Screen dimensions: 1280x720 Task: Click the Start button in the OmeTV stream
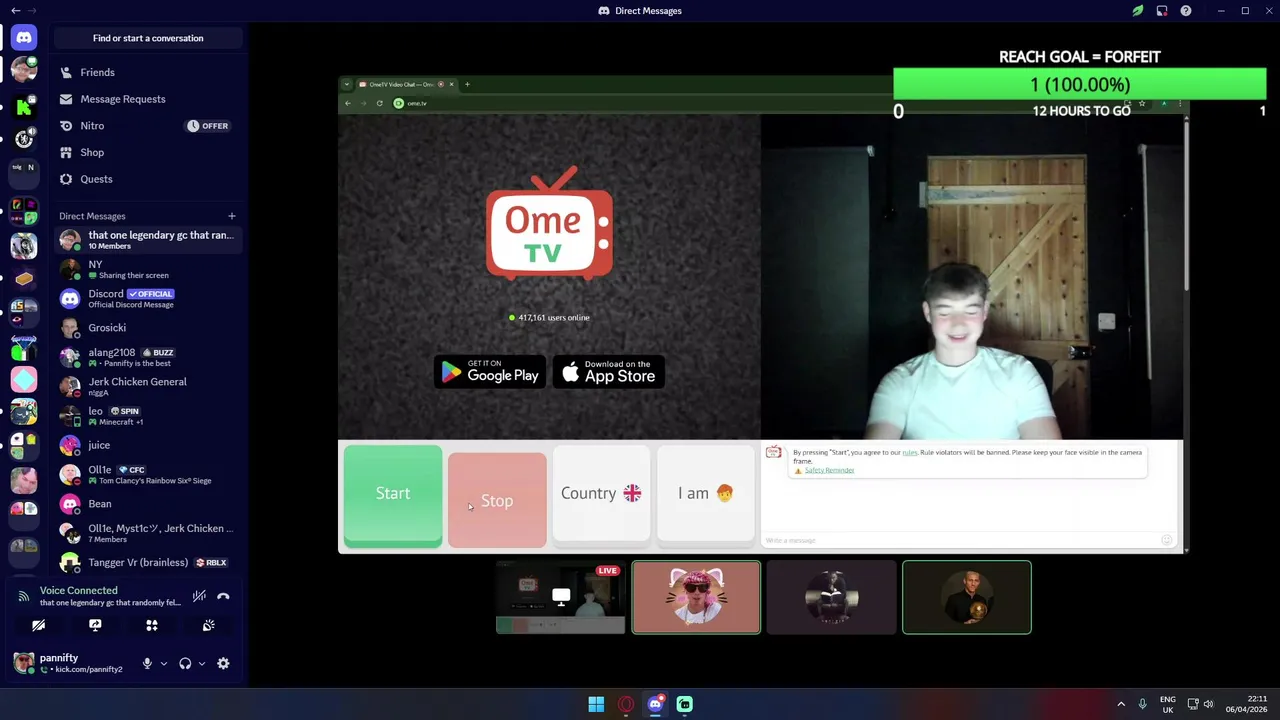pyautogui.click(x=393, y=494)
